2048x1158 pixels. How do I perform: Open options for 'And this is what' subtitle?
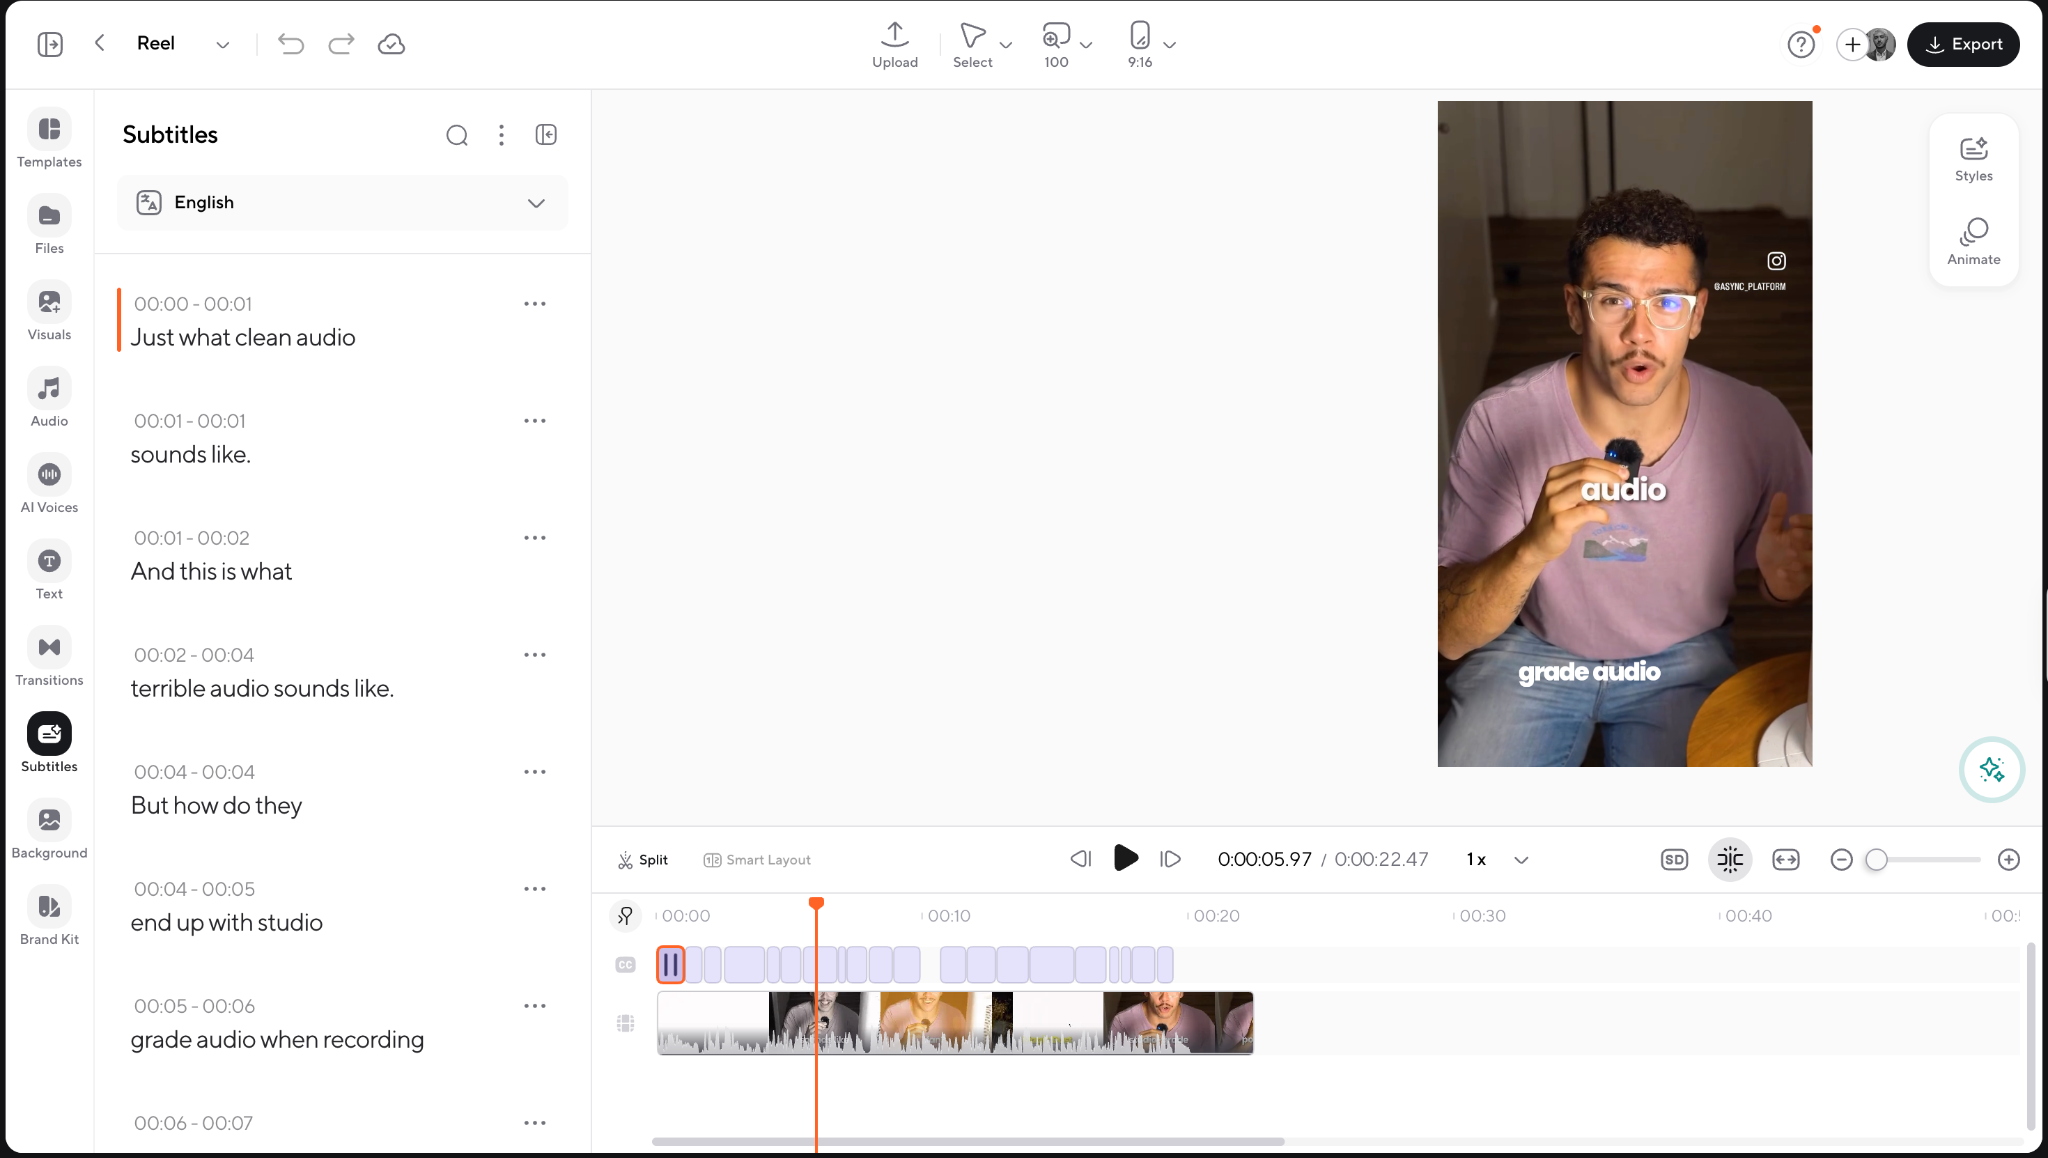click(x=535, y=538)
